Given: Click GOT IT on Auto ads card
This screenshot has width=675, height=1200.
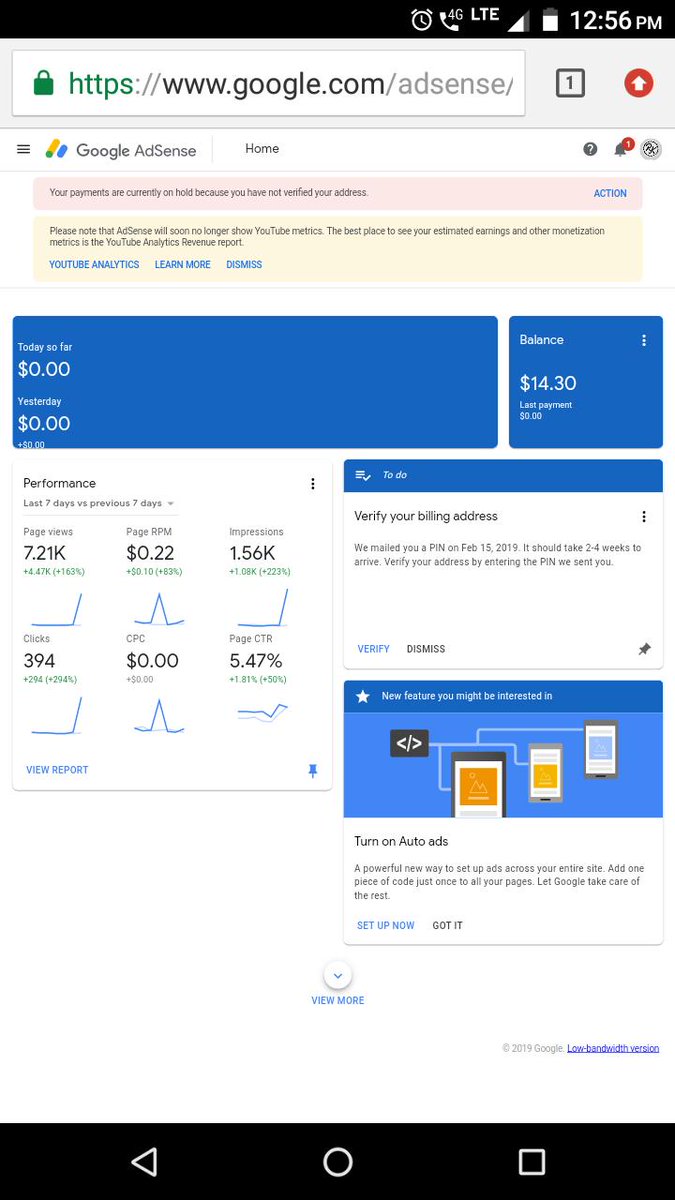Looking at the screenshot, I should [447, 926].
